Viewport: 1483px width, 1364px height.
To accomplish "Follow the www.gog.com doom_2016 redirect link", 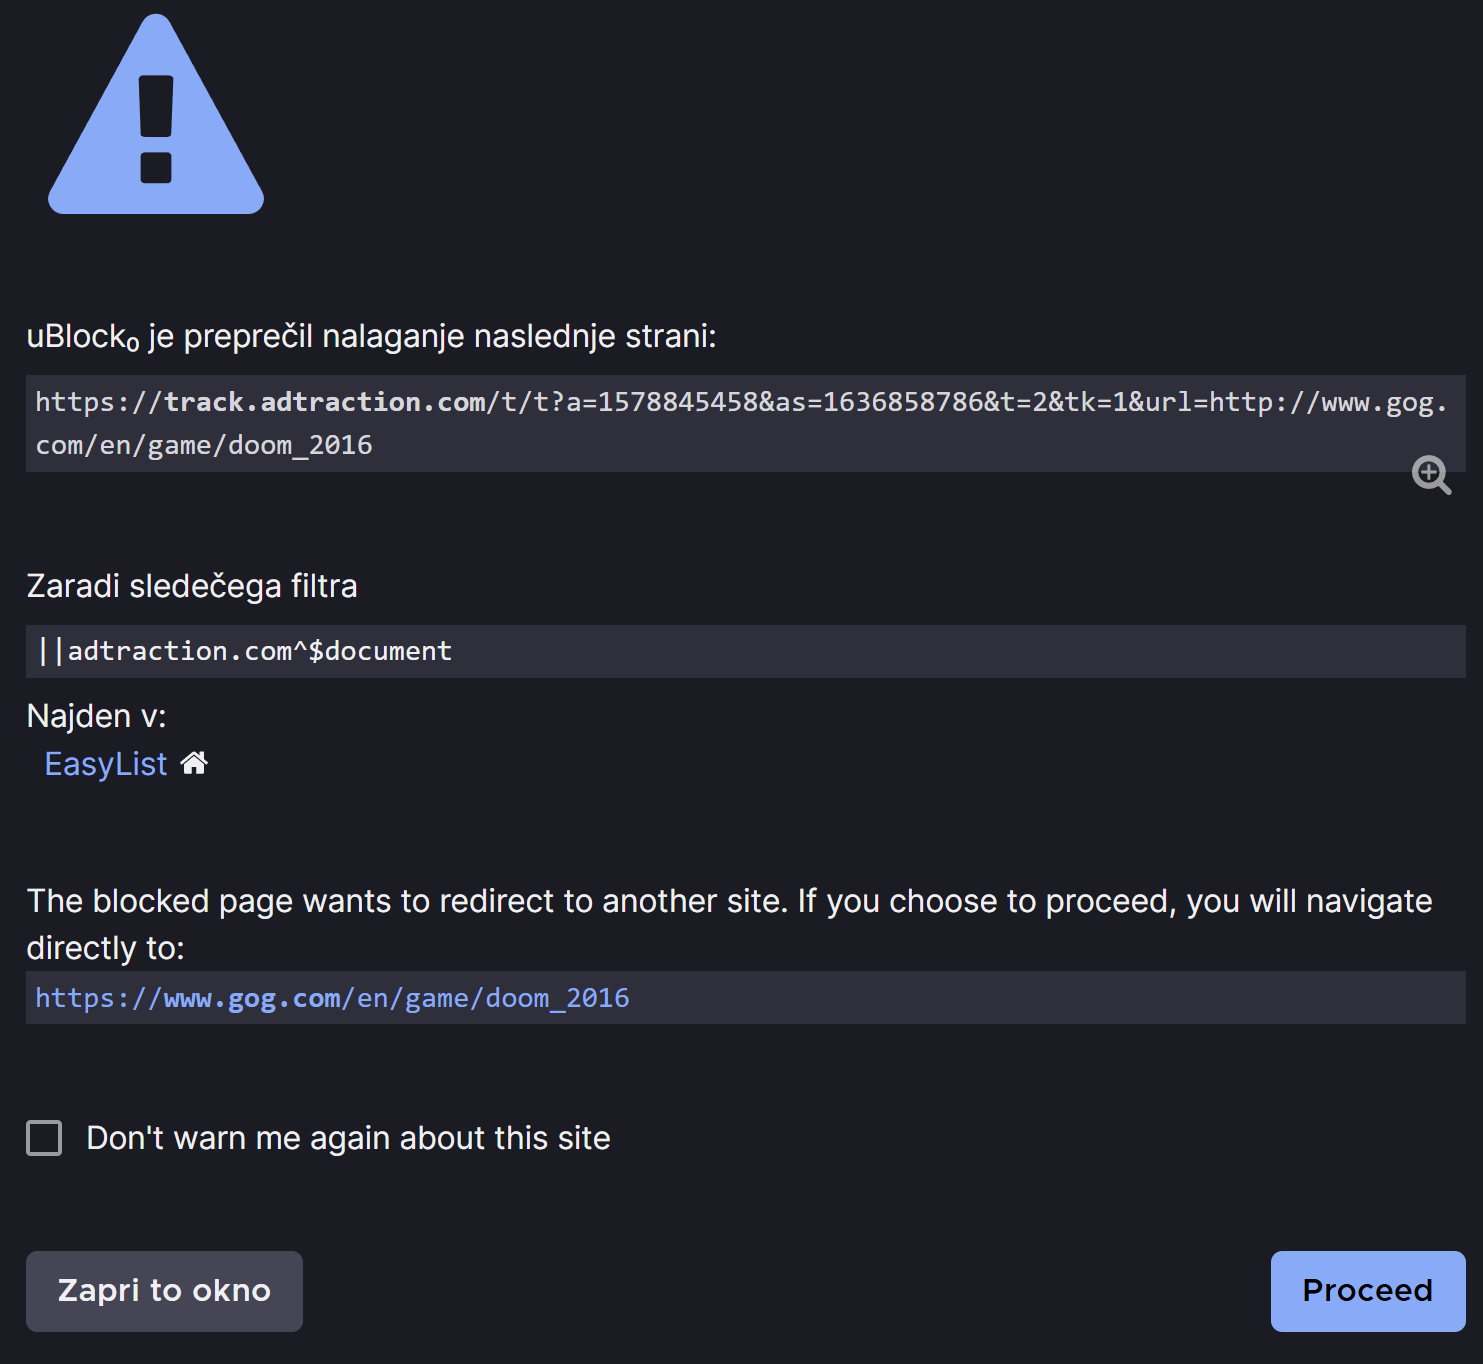I will click(332, 998).
